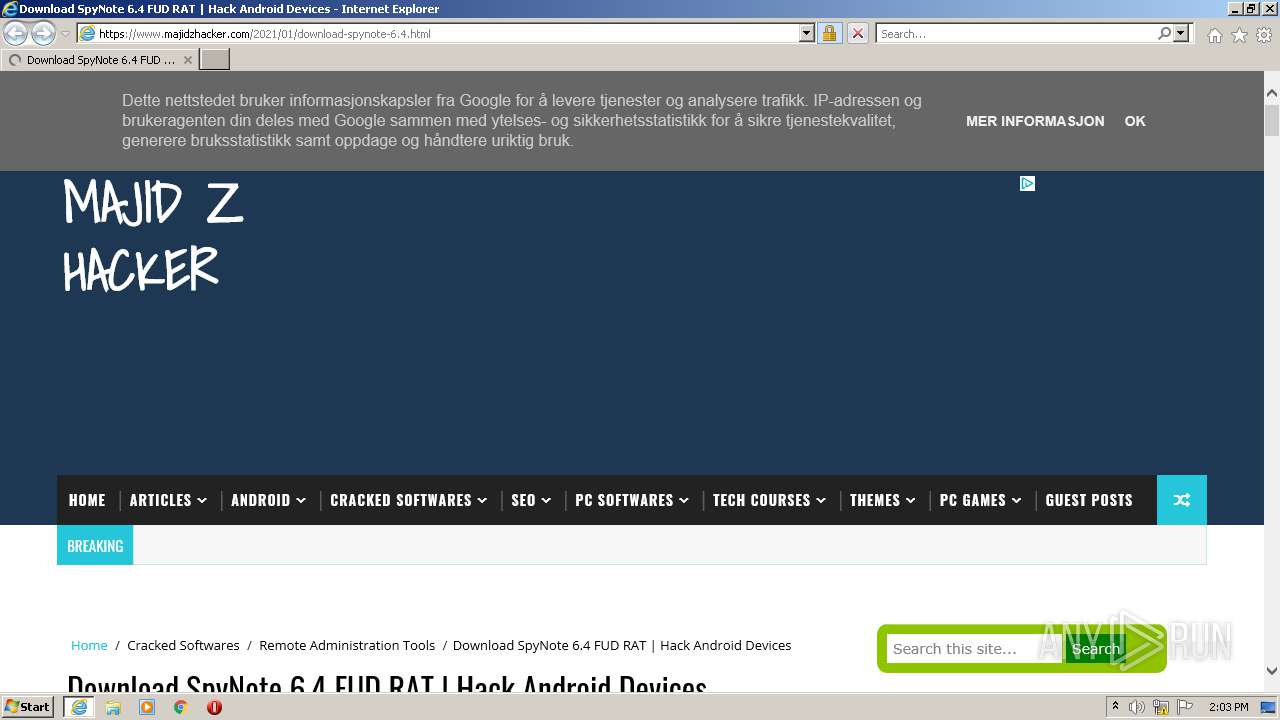Open Favorites with the star icon
Image resolution: width=1280 pixels, height=720 pixels.
tap(1239, 35)
